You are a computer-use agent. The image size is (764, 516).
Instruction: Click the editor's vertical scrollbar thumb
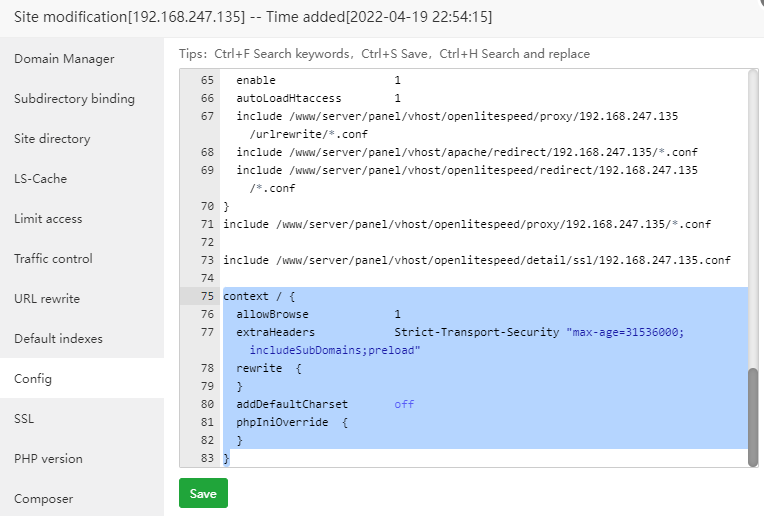point(753,416)
